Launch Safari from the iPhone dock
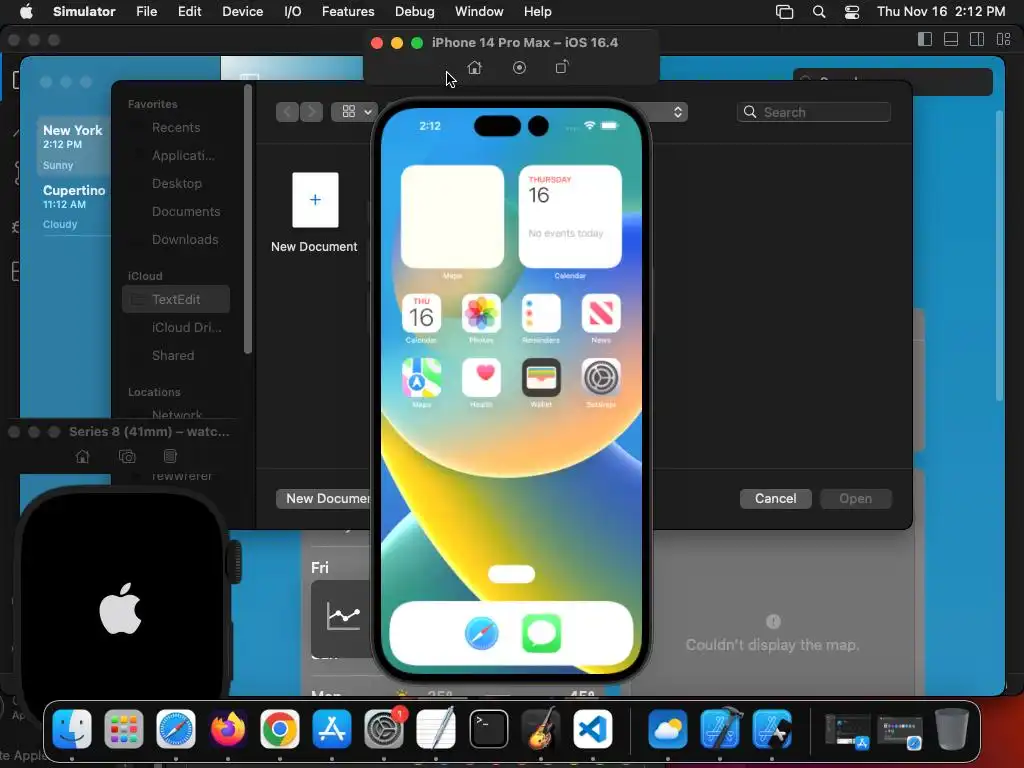1024x768 pixels. (481, 633)
